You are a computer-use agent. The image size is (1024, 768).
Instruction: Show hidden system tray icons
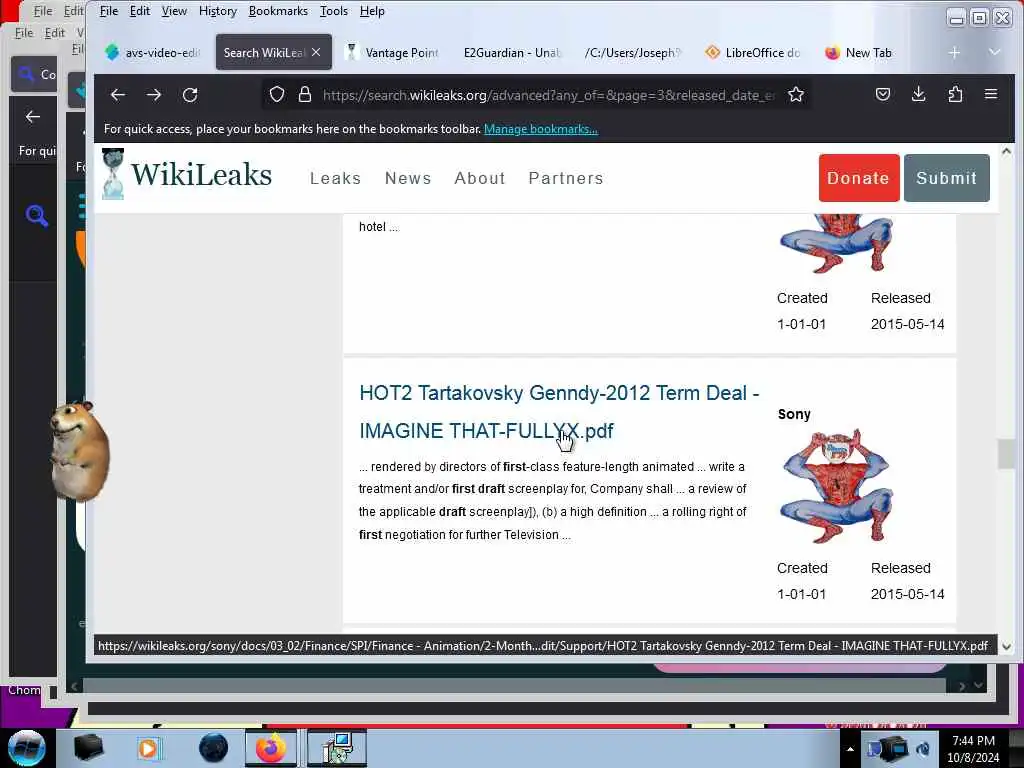850,749
